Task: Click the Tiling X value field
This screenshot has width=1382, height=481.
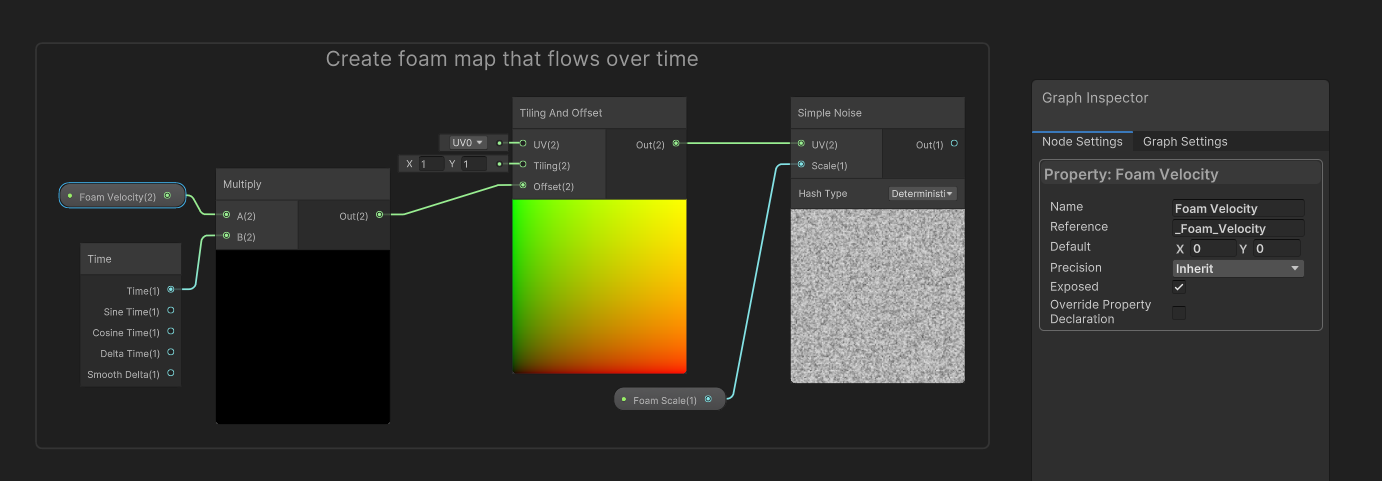Action: point(431,164)
